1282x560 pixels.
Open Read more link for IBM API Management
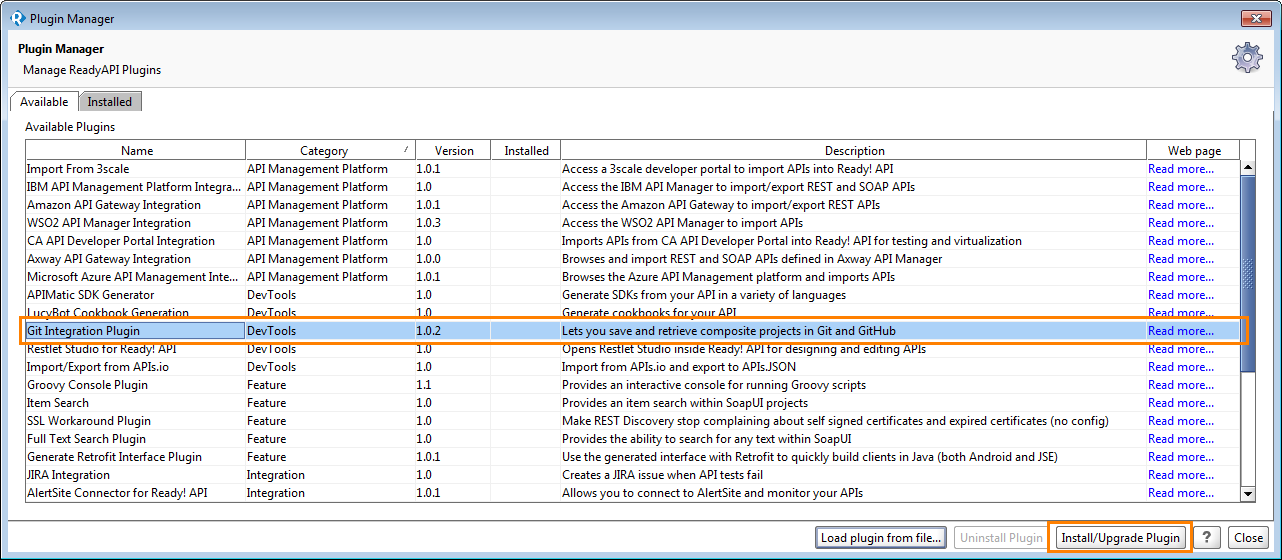(x=1181, y=187)
